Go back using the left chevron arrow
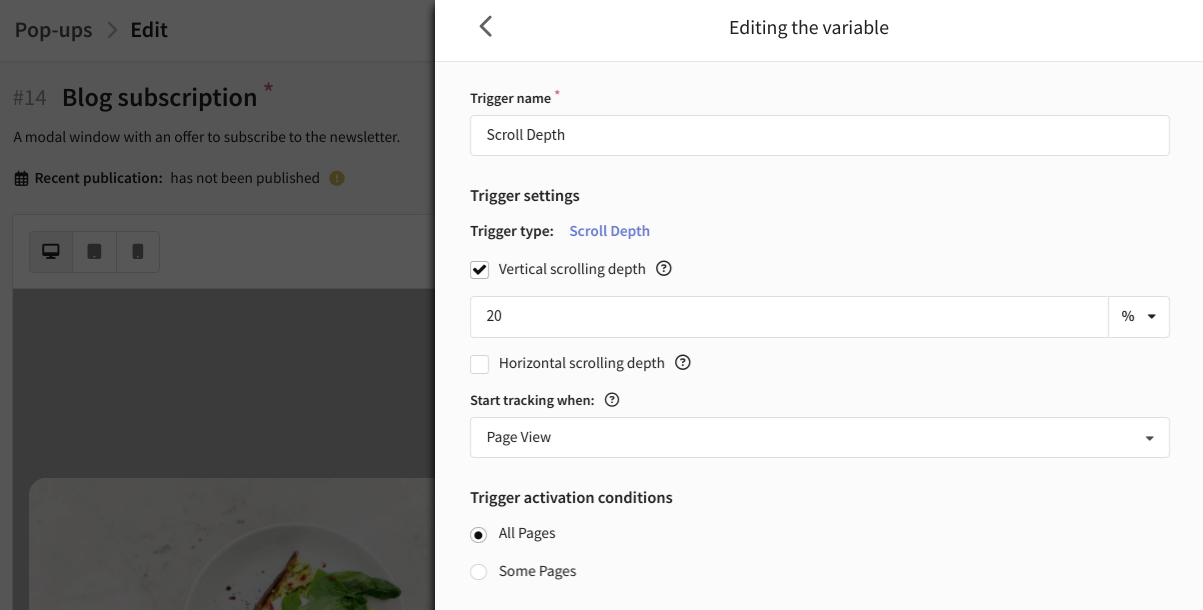Screen dimensions: 1203x610 pos(486,27)
